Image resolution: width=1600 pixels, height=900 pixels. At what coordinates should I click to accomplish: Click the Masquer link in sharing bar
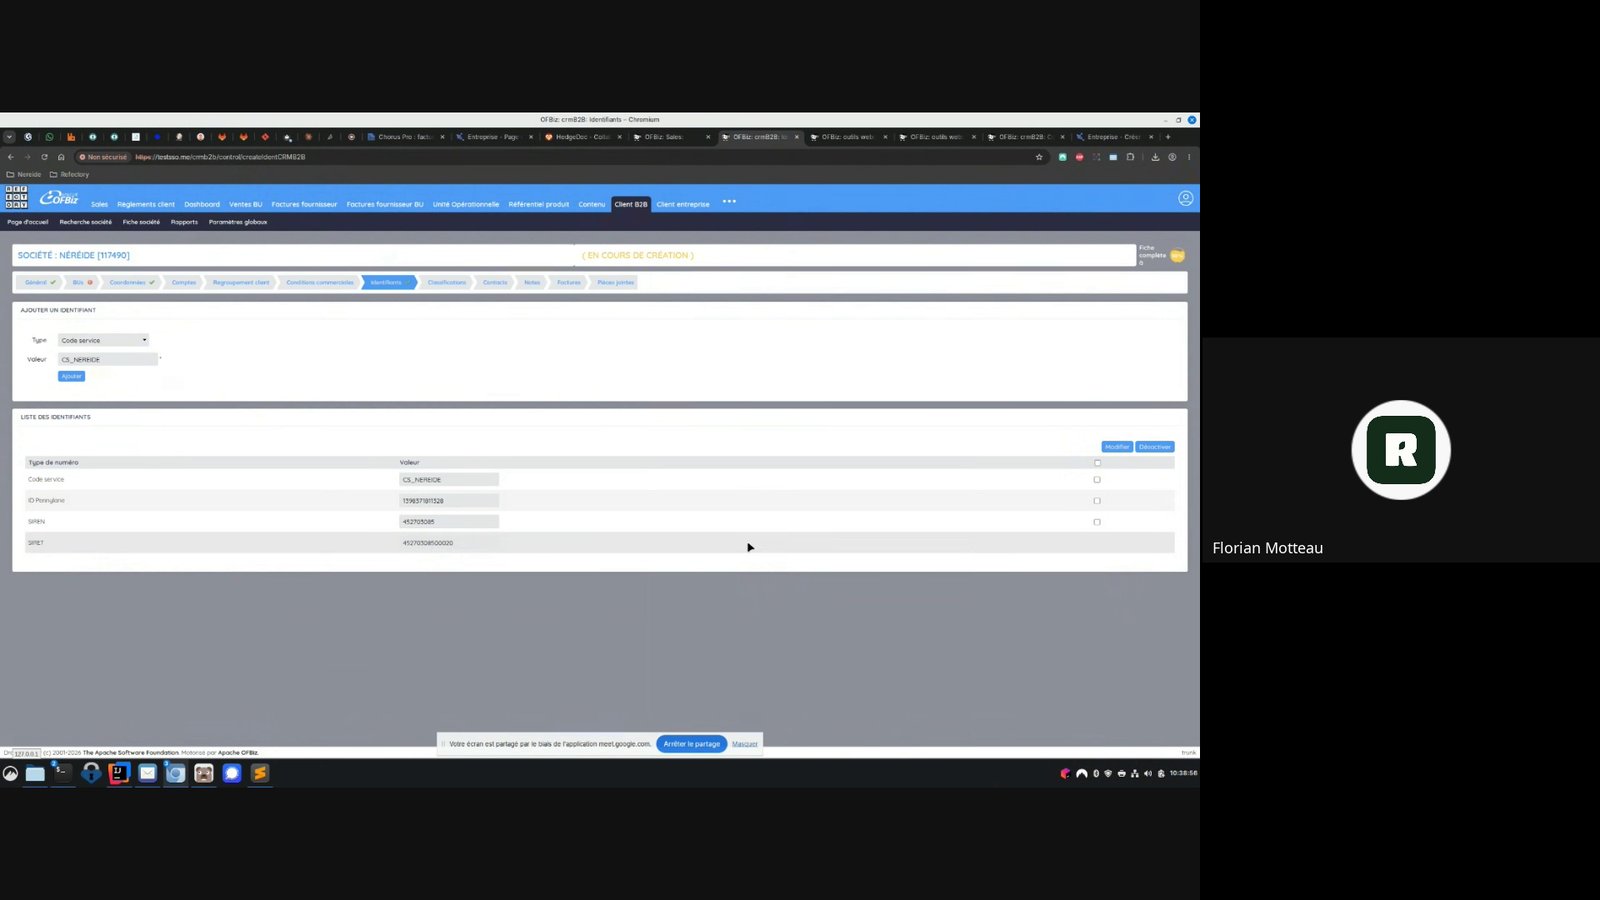pos(744,744)
